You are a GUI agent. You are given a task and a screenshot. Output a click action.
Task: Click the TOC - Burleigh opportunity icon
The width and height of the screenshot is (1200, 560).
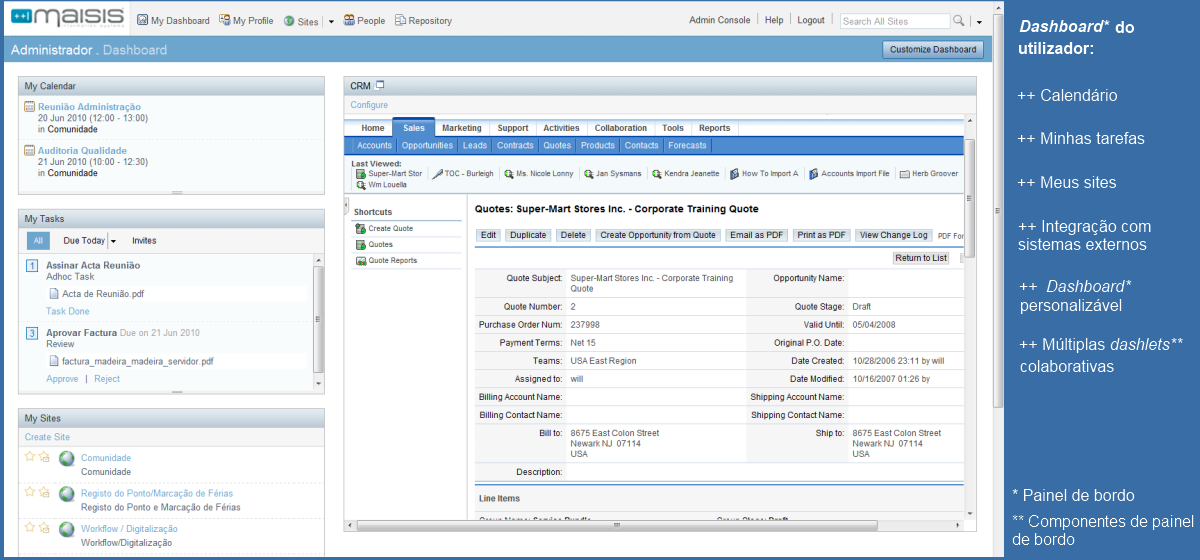click(x=437, y=173)
